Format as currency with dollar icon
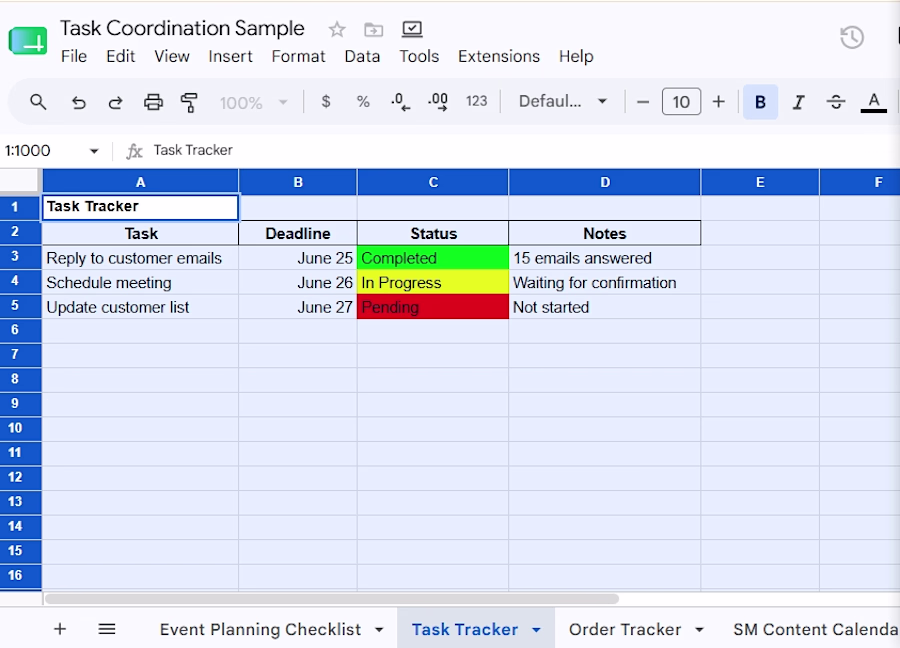 325,102
